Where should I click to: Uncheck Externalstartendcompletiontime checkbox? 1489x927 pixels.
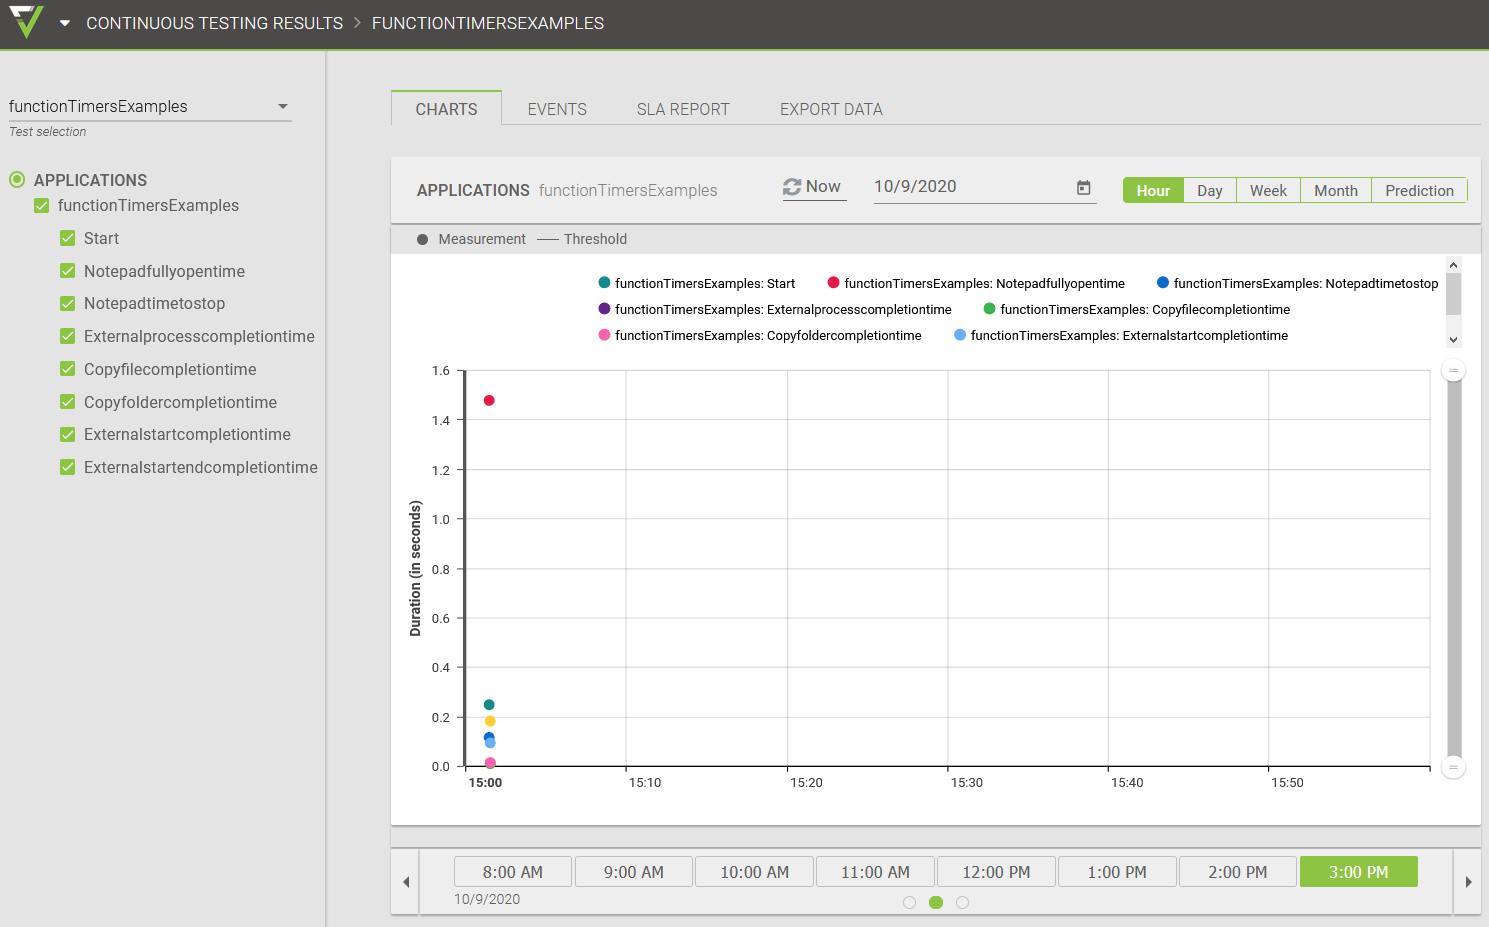pos(68,467)
